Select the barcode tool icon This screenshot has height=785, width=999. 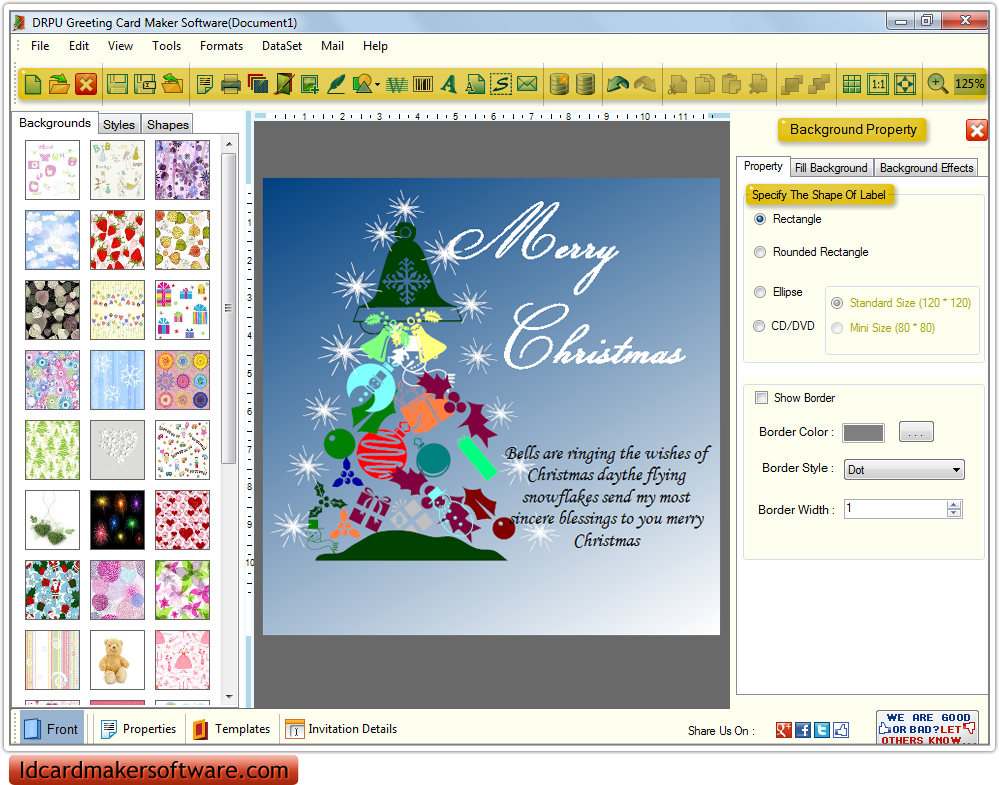point(423,85)
